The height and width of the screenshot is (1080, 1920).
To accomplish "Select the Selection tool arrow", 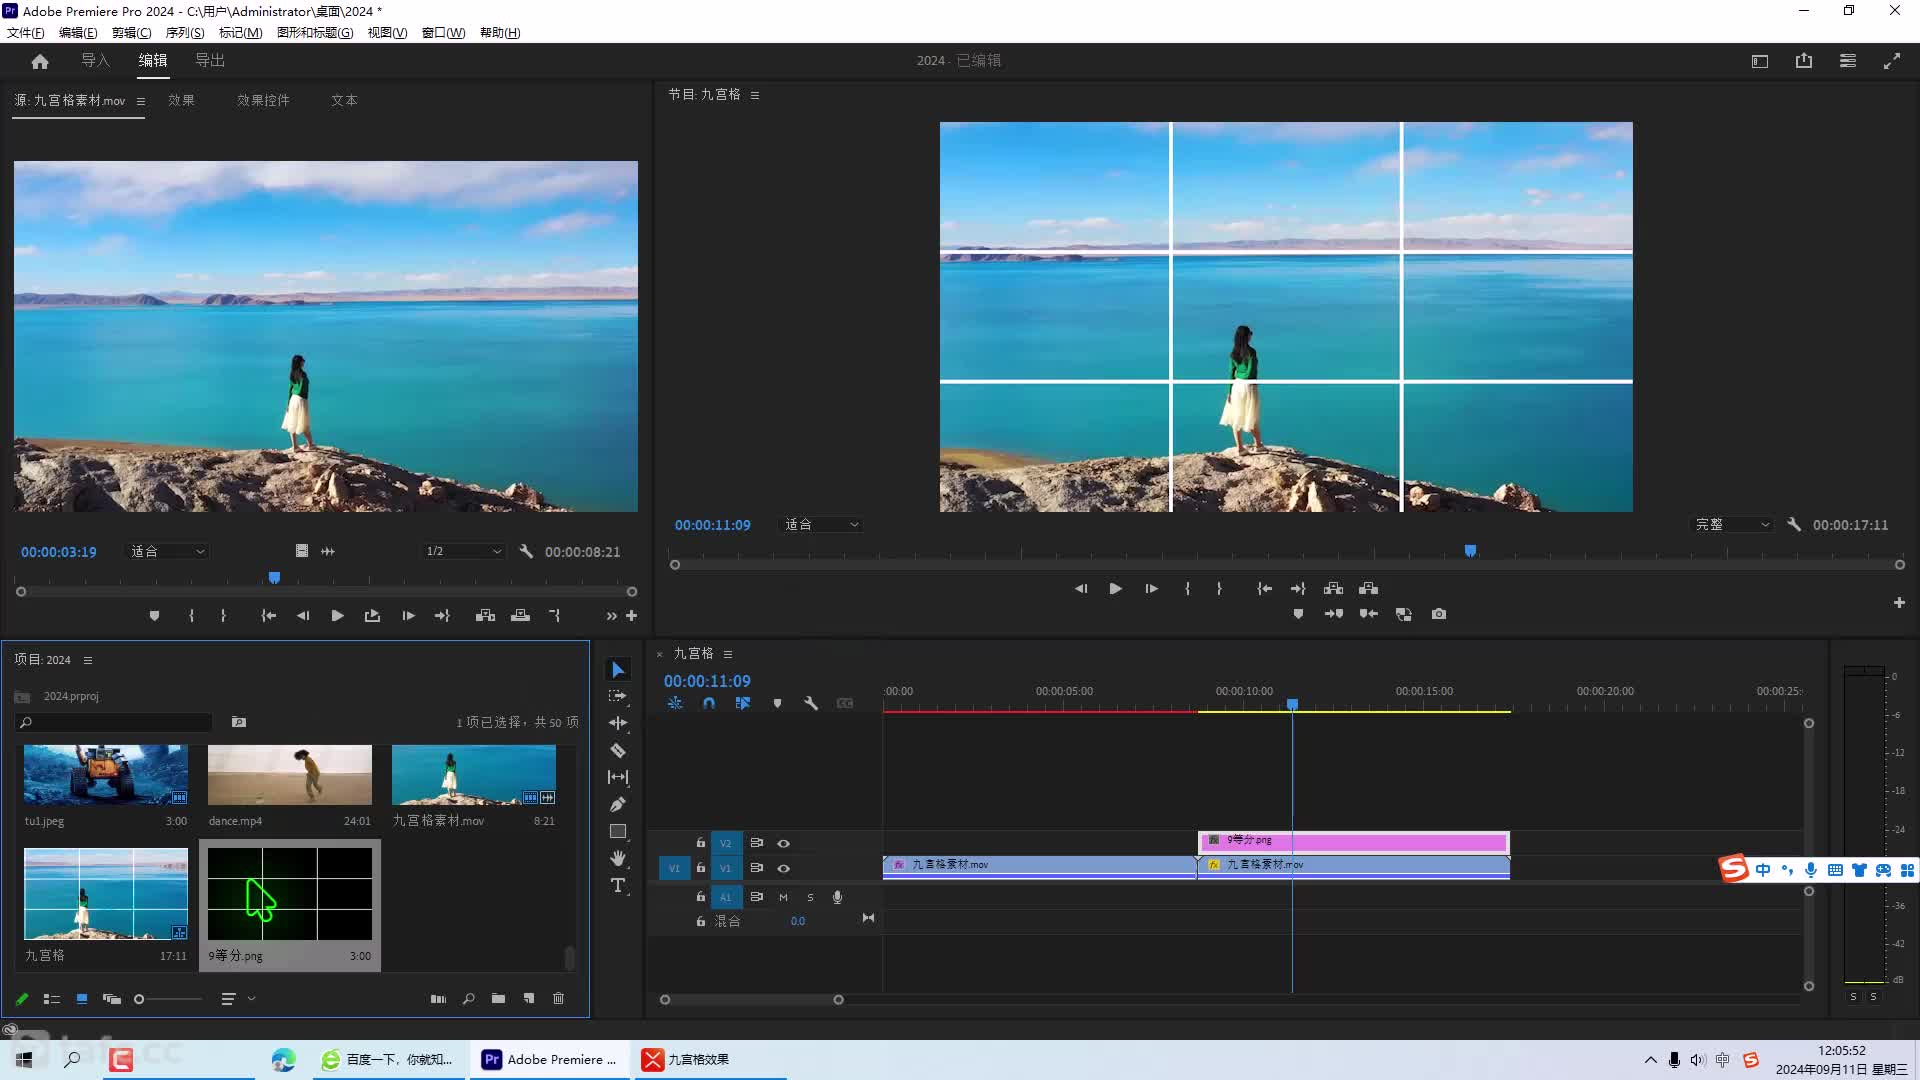I will (x=618, y=670).
